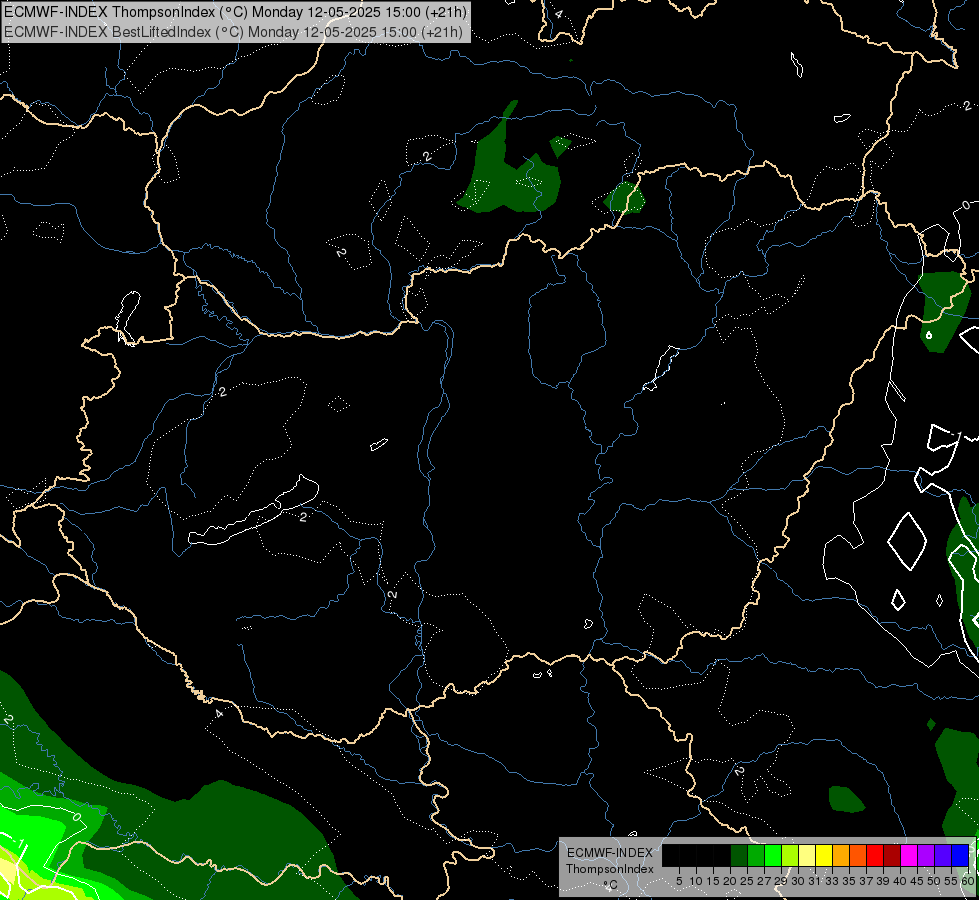Screen dimensions: 979x900
Task: Choose the orange 33-35 legend swatch
Action: coord(841,856)
